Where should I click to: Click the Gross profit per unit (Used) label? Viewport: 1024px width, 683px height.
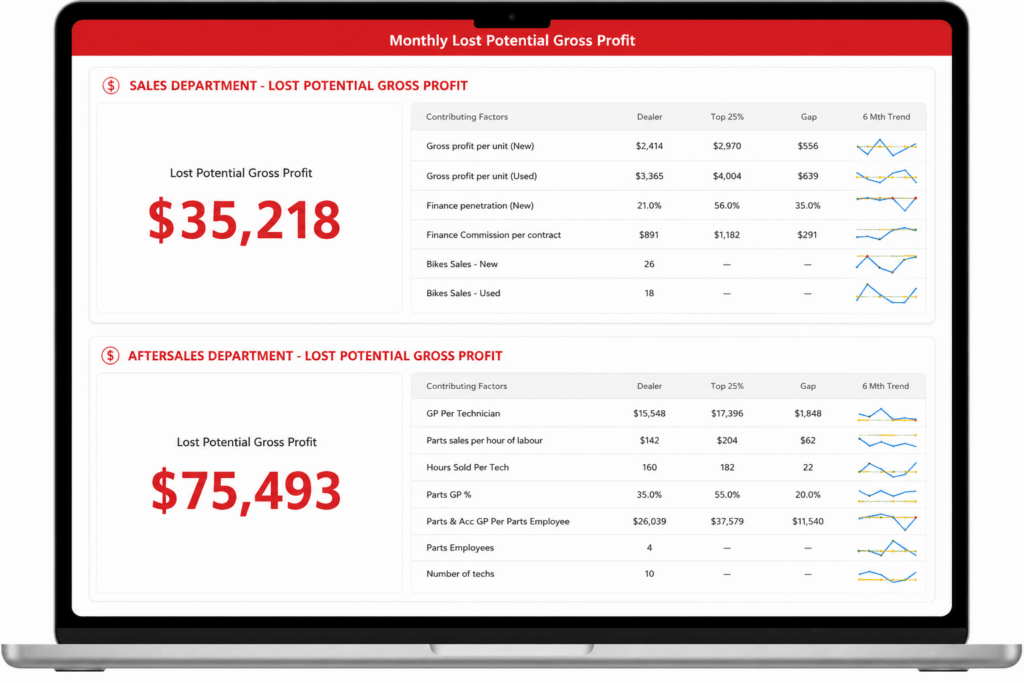(481, 176)
